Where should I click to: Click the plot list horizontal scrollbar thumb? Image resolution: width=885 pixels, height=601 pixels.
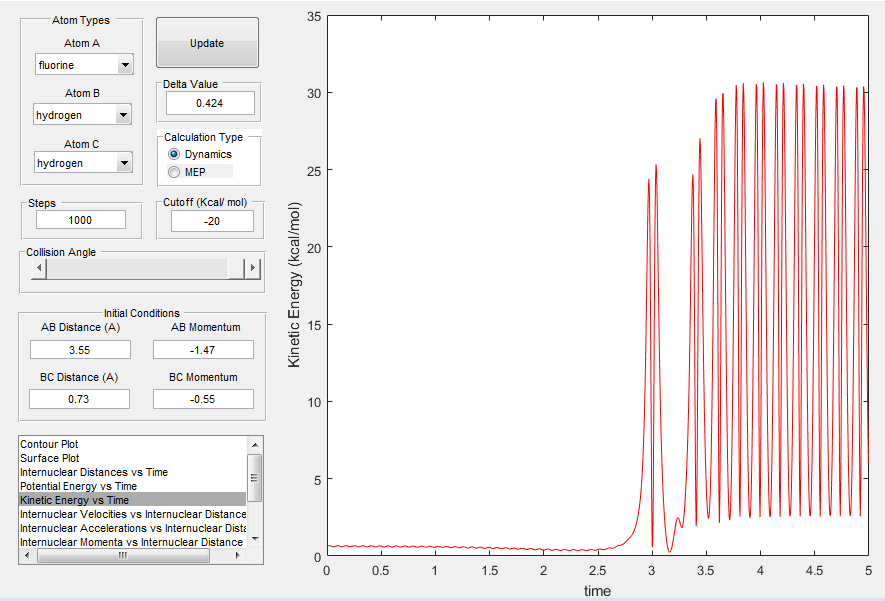123,555
